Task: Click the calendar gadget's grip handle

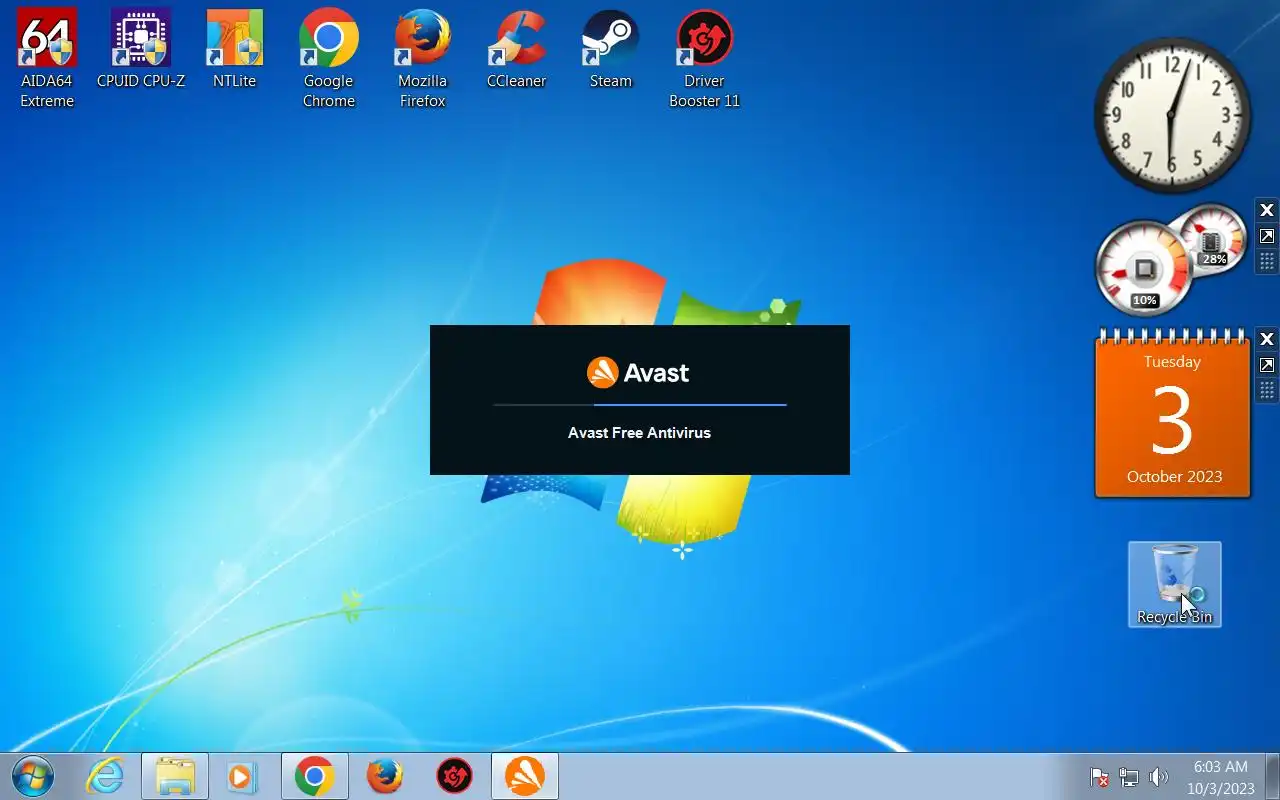Action: (x=1266, y=390)
